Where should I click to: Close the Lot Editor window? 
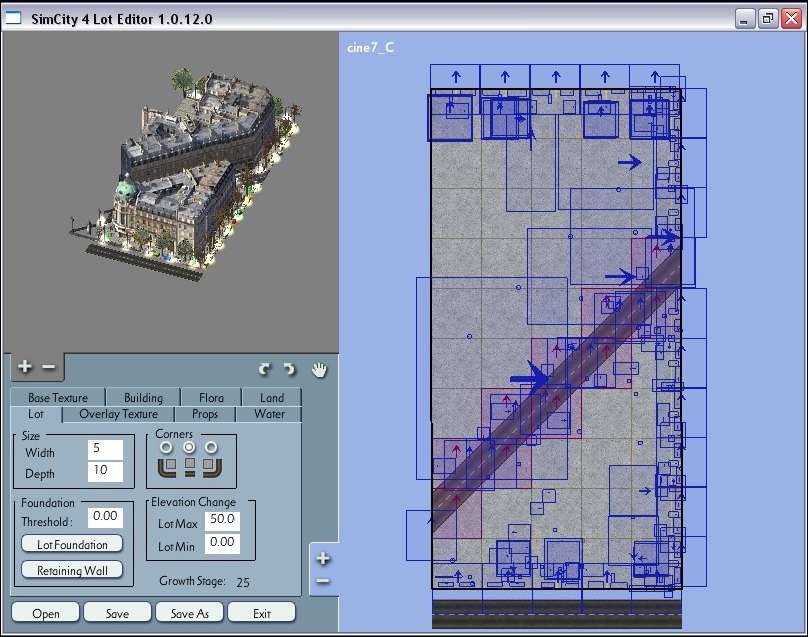792,19
